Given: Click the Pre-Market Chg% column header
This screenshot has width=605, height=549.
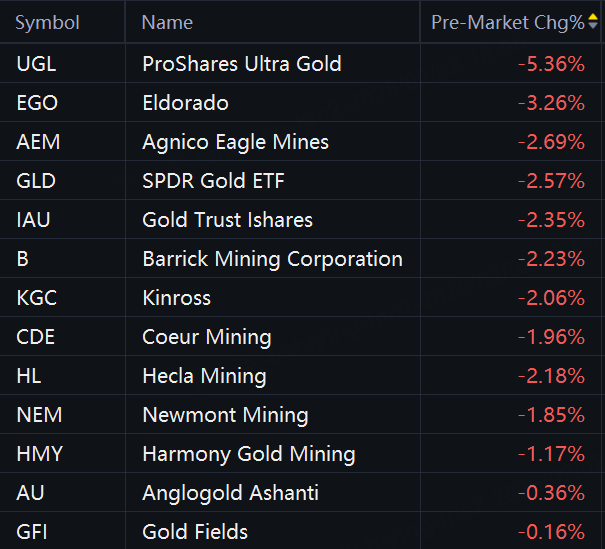Looking at the screenshot, I should [x=507, y=22].
